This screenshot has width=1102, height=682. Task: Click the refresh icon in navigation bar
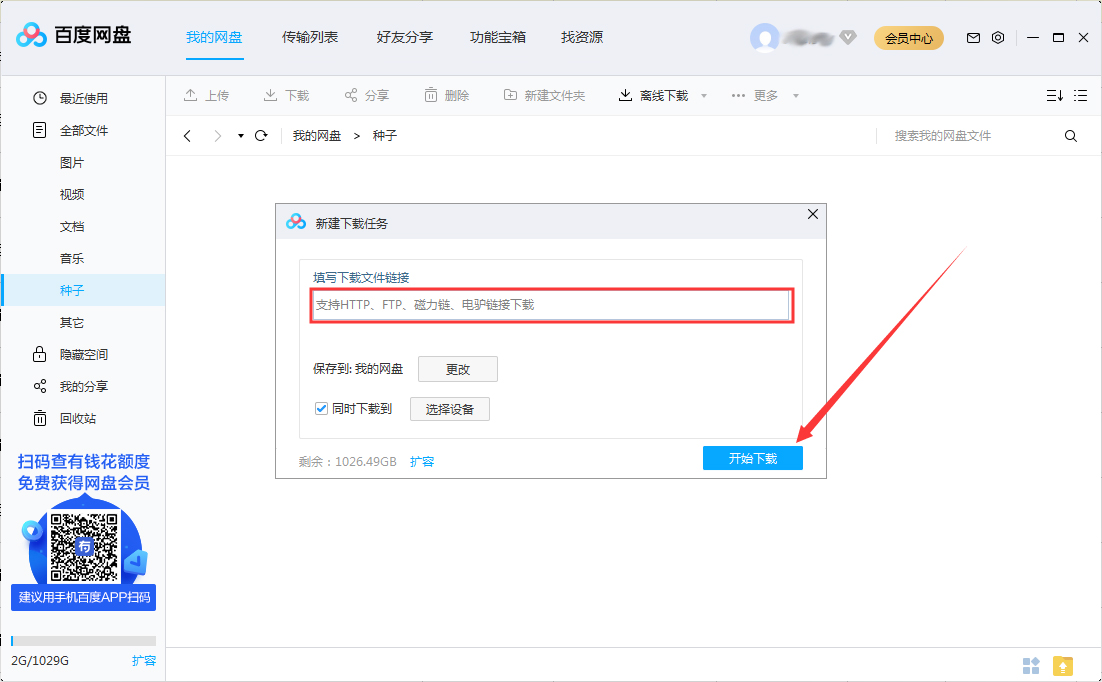point(260,135)
